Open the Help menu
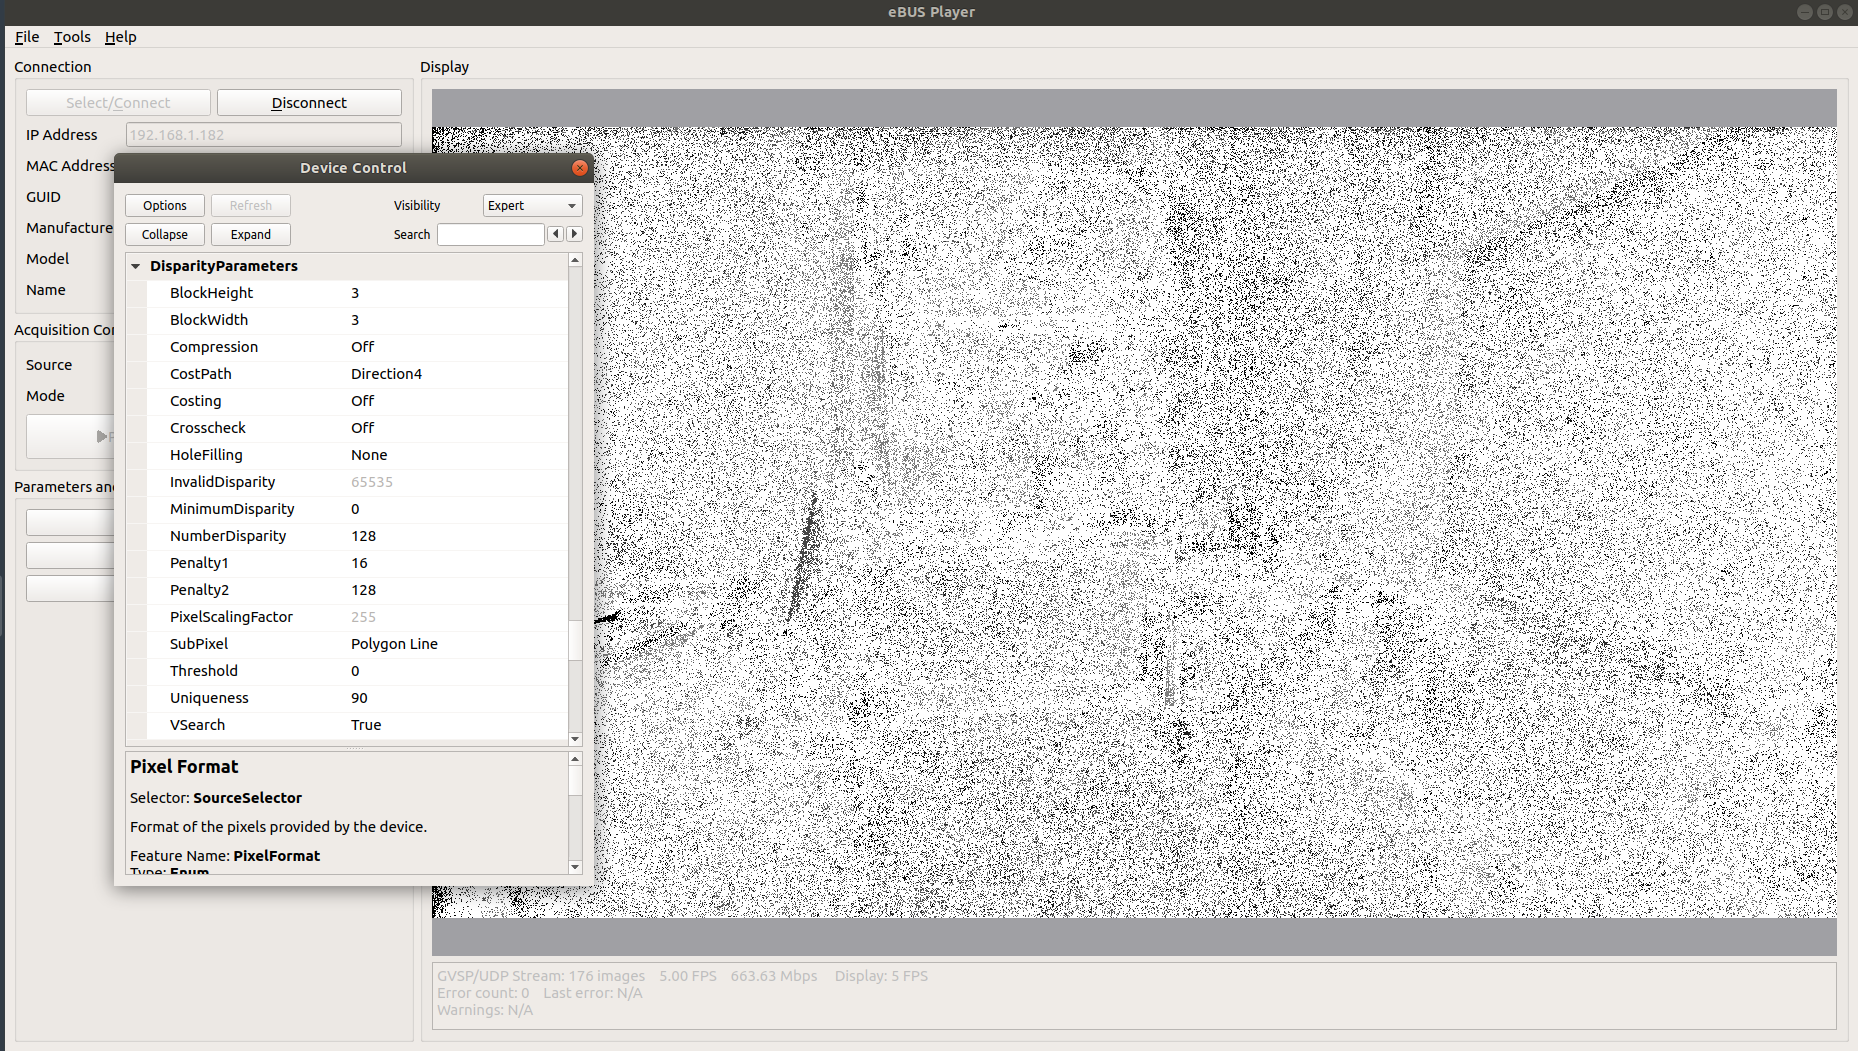The image size is (1858, 1051). click(120, 37)
